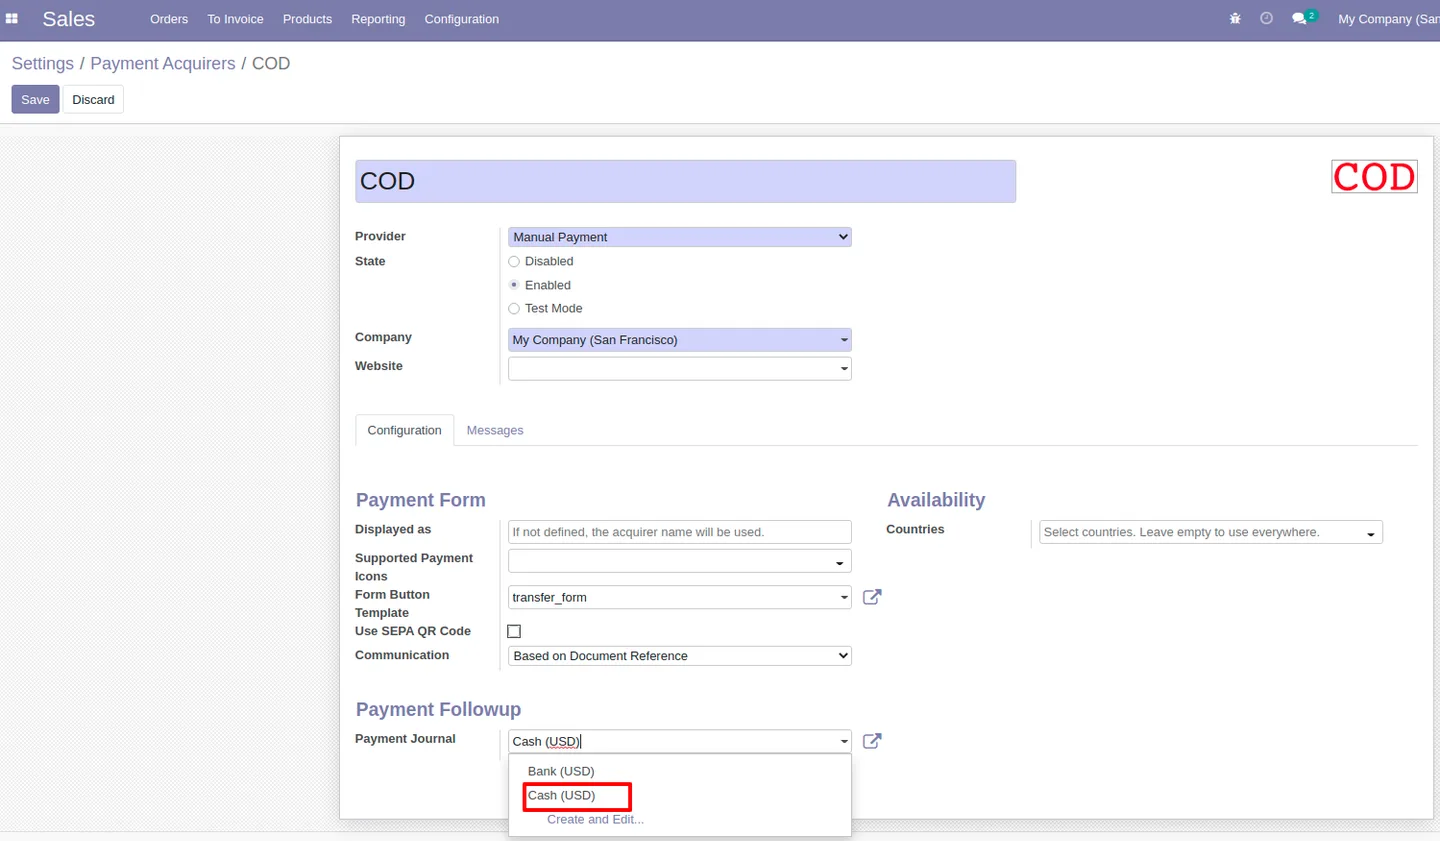Click the COD name input field
The image size is (1440, 841).
click(685, 181)
